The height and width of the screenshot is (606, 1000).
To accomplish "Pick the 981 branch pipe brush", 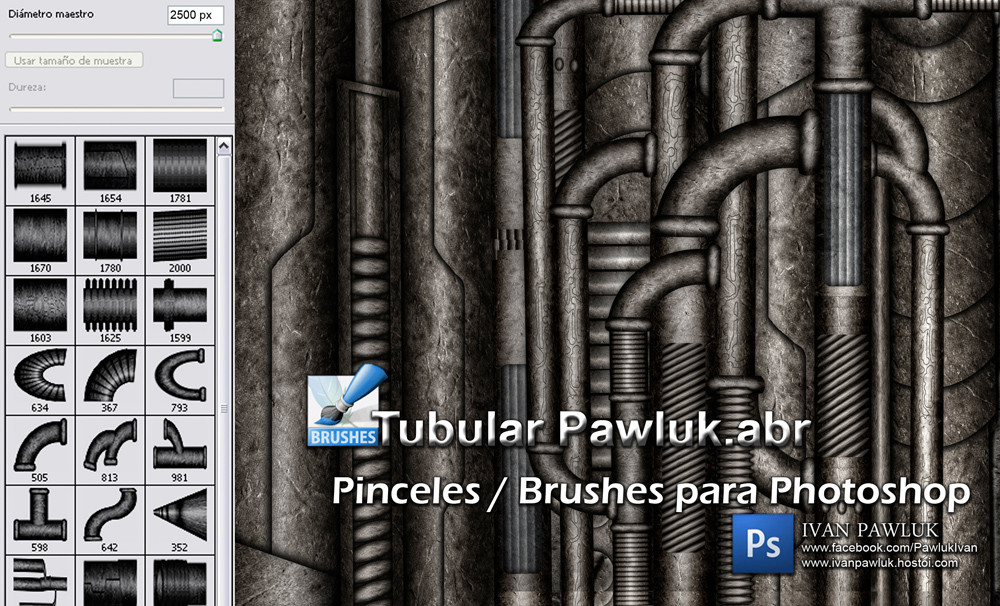I will click(180, 450).
